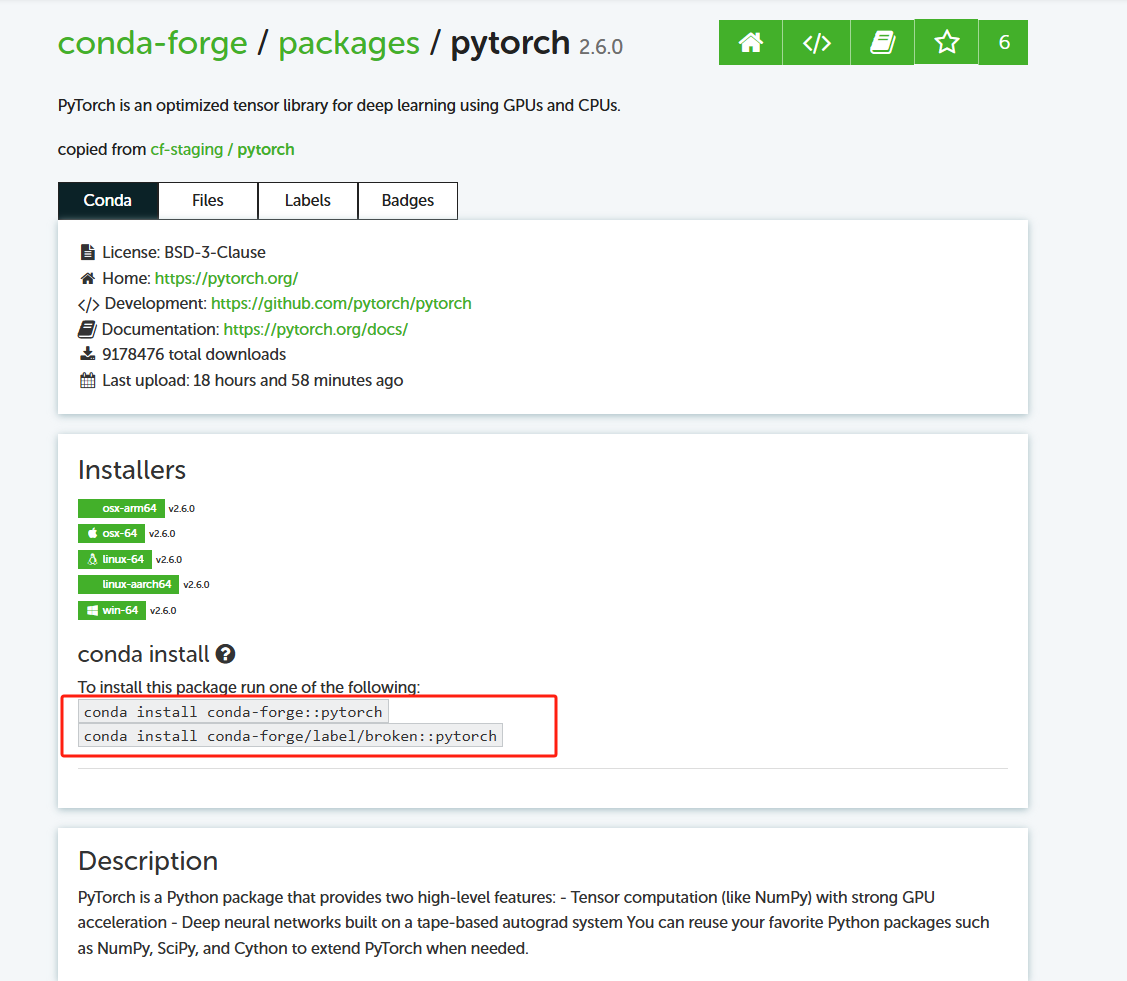Open the Labels tab
Screen dimensions: 1127x981
point(307,200)
